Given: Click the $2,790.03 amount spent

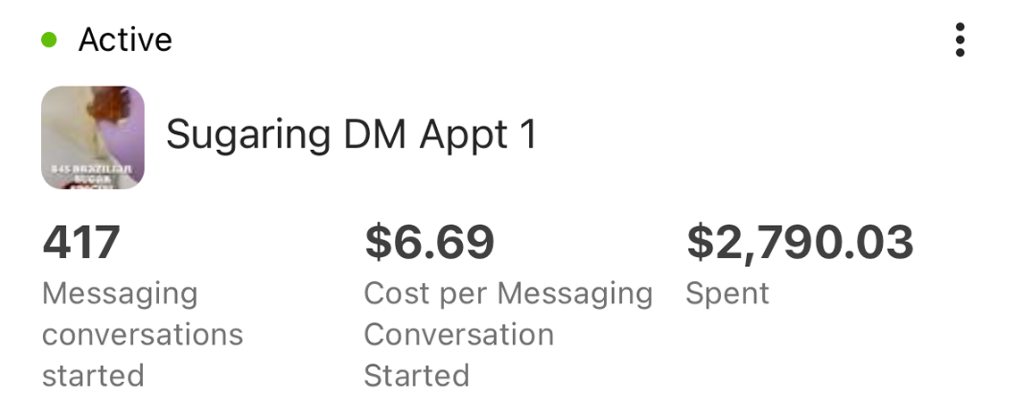Looking at the screenshot, I should [x=800, y=243].
